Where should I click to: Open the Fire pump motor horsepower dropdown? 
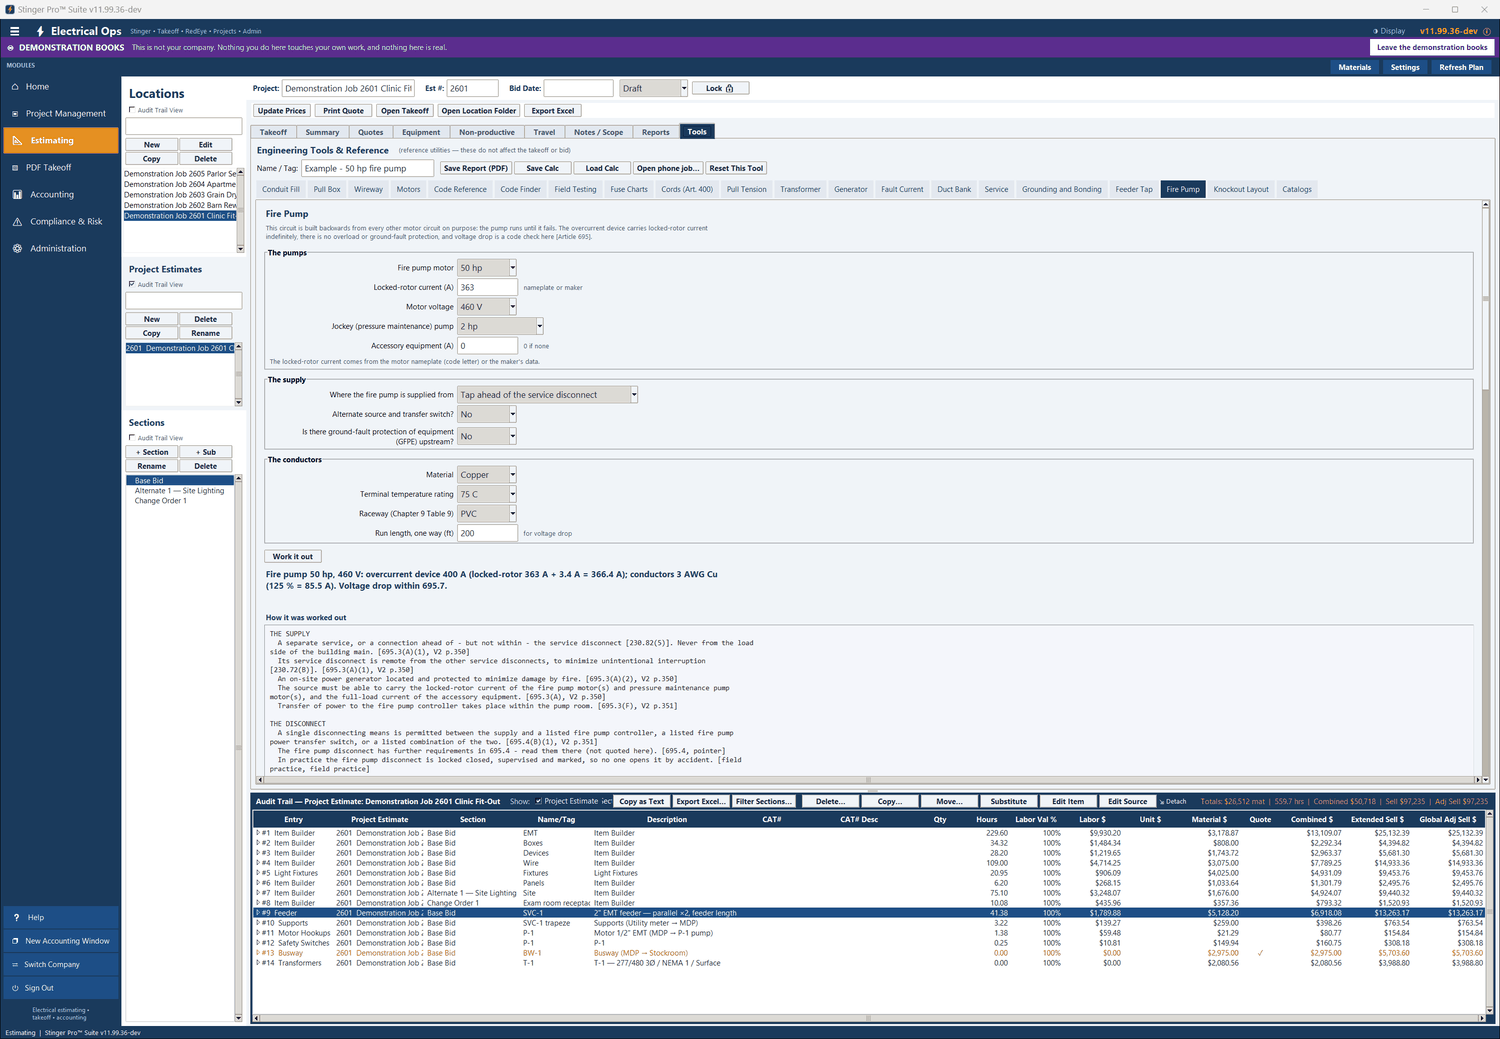pos(513,268)
